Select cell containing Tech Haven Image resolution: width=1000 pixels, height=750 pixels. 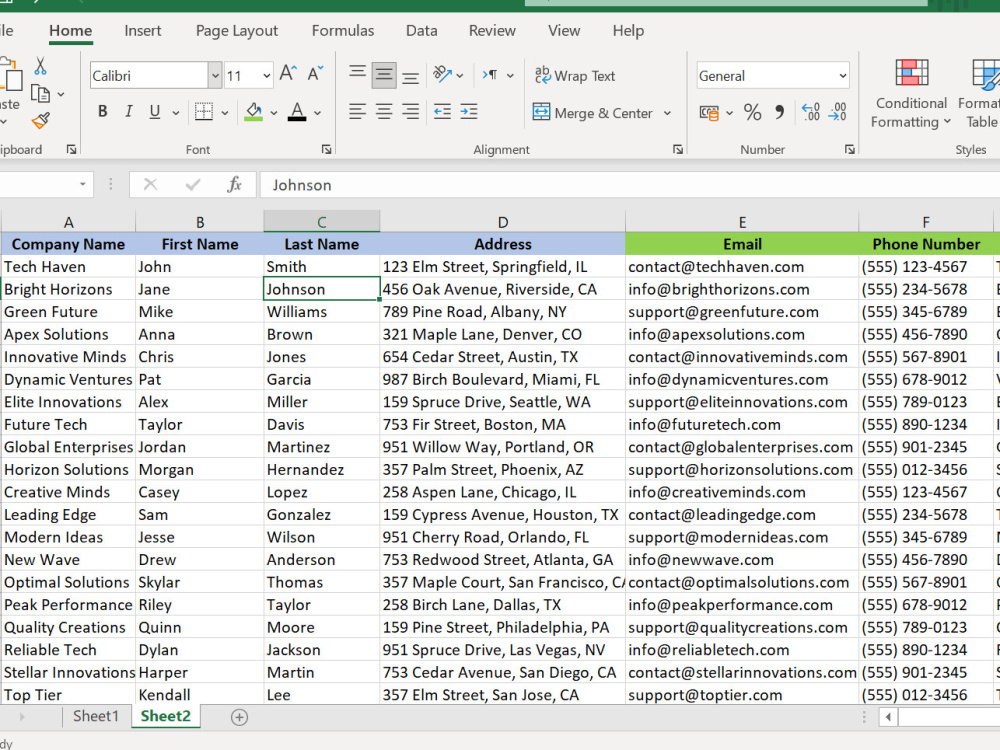68,267
